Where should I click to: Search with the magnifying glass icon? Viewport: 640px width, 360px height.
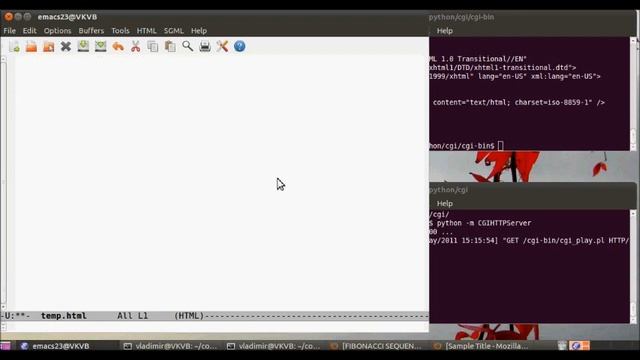pyautogui.click(x=187, y=47)
